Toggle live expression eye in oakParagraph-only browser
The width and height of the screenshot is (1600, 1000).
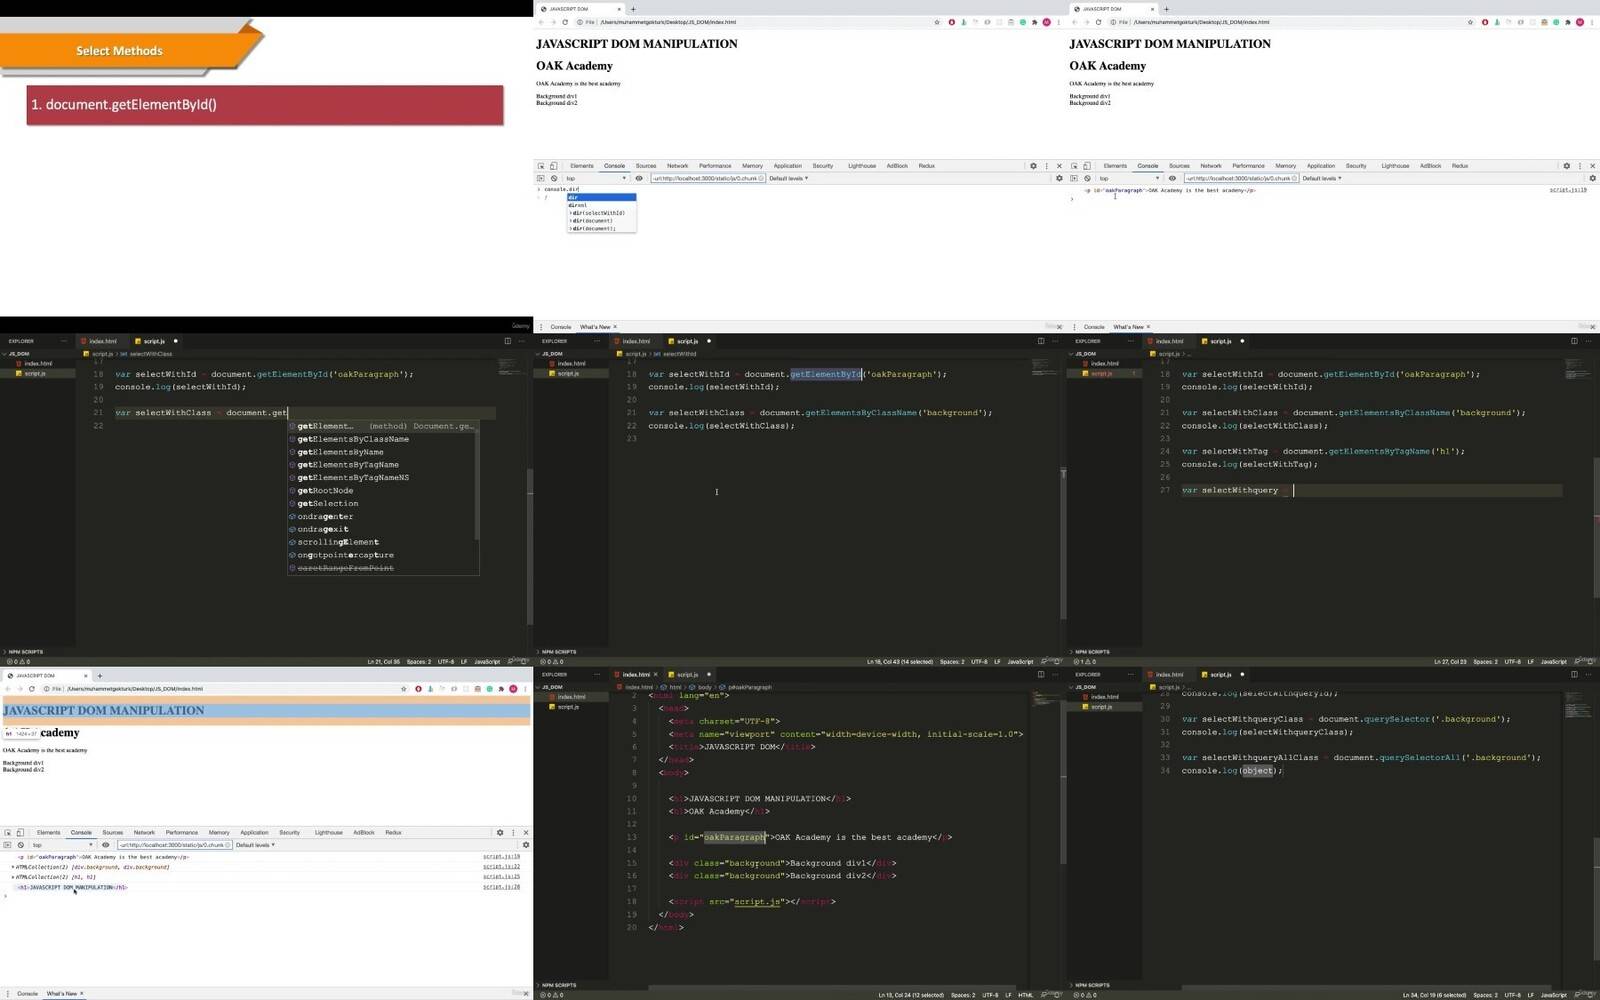(x=1172, y=178)
